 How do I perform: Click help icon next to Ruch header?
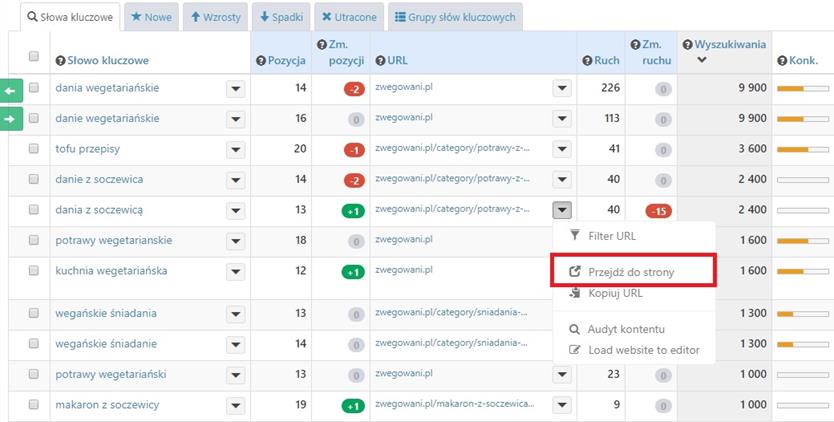(x=587, y=61)
